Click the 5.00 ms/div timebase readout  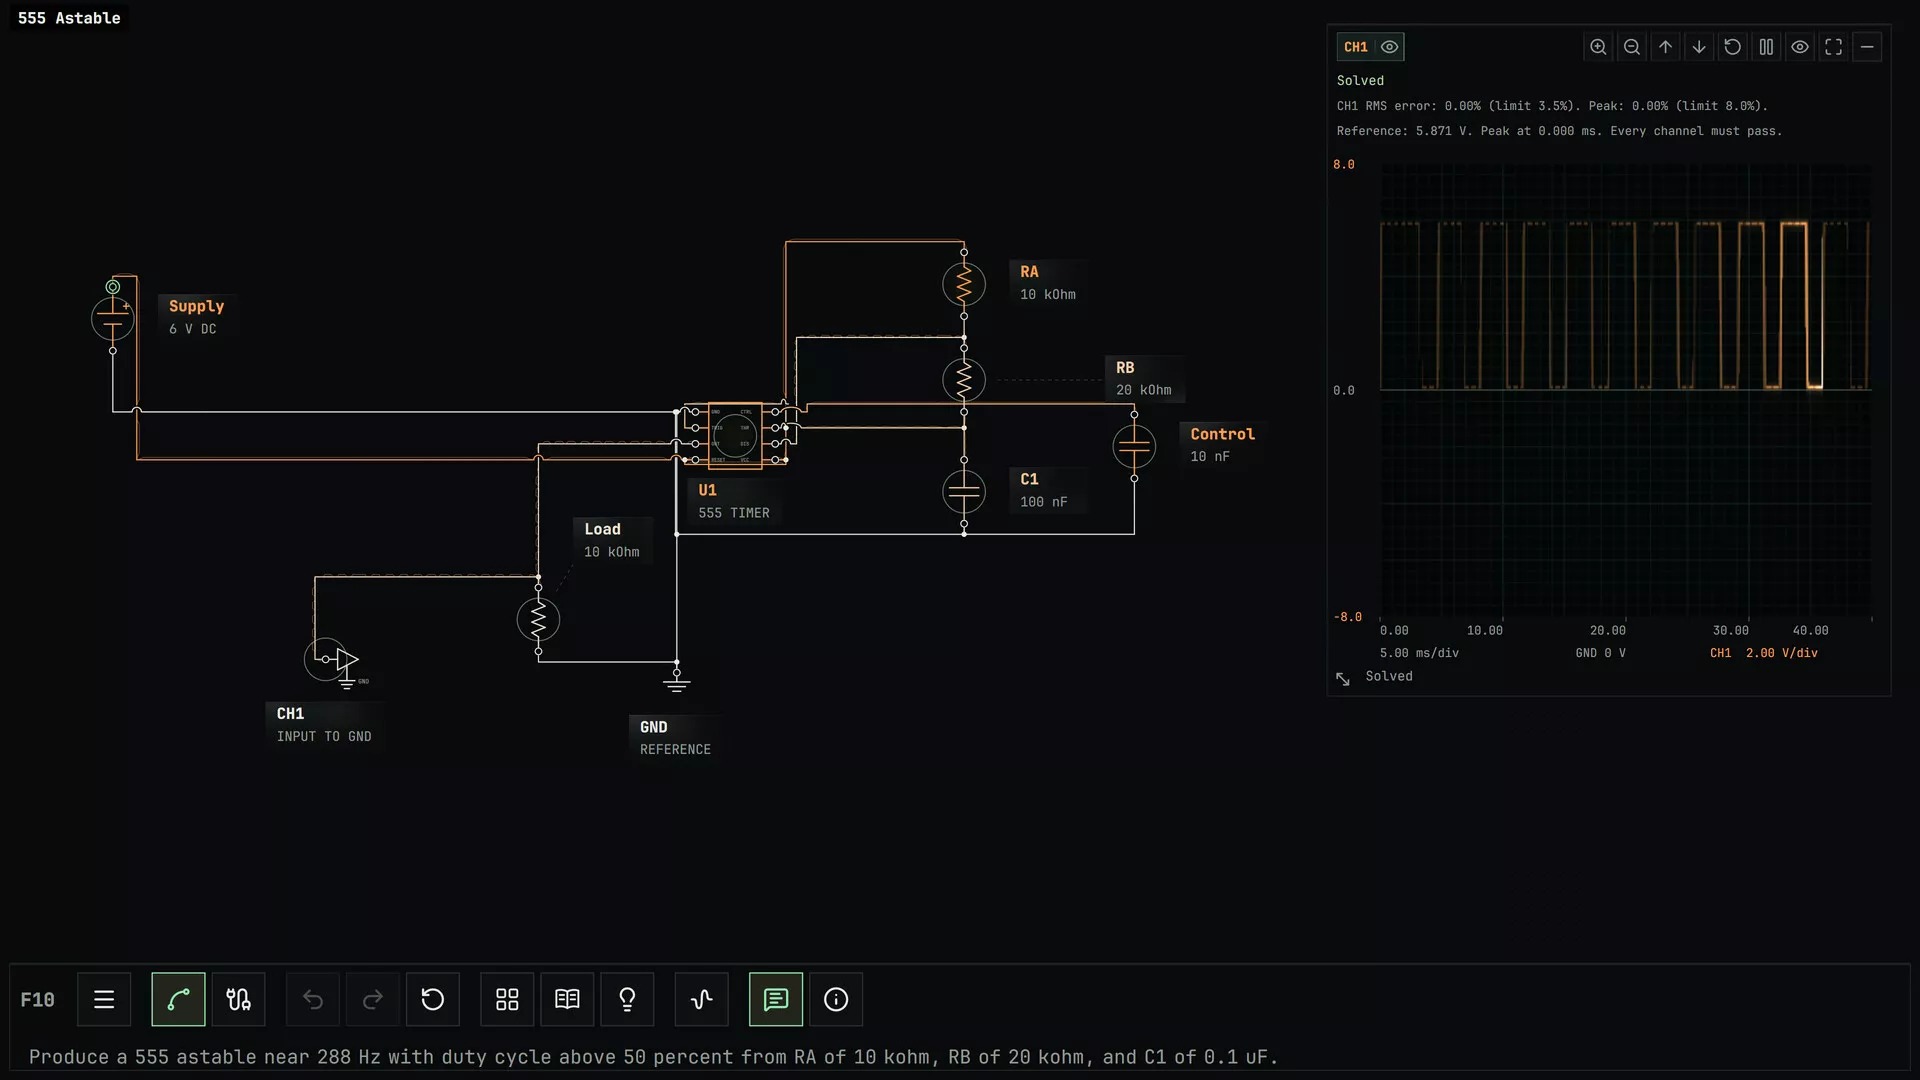(x=1419, y=653)
